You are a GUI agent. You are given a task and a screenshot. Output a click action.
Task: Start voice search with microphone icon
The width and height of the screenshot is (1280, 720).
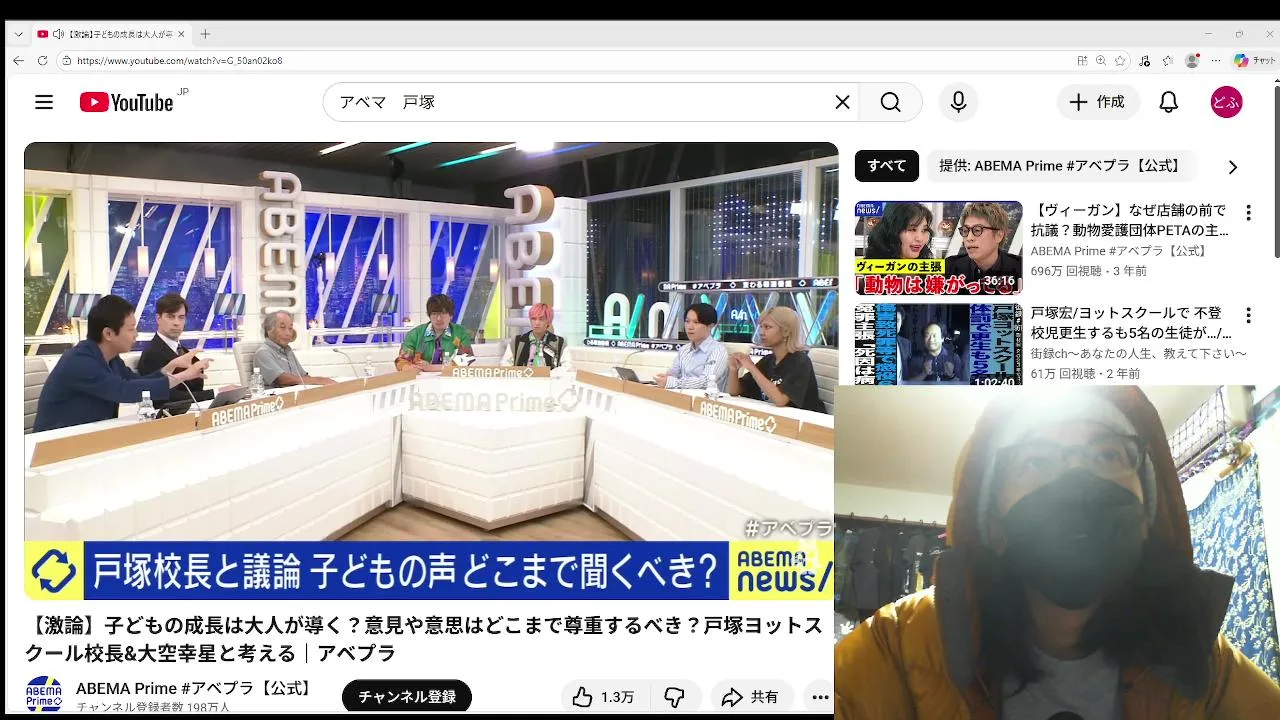coord(958,102)
